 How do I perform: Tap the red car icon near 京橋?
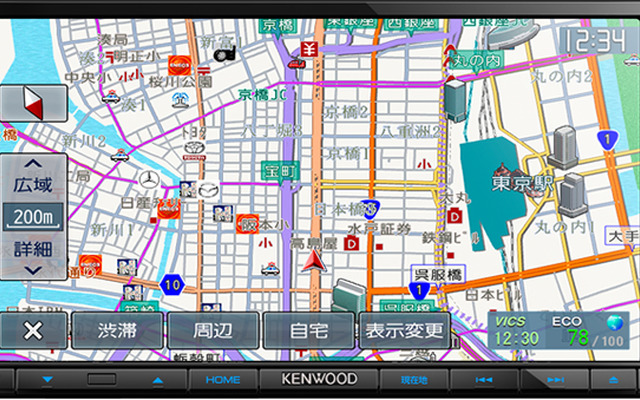296,63
